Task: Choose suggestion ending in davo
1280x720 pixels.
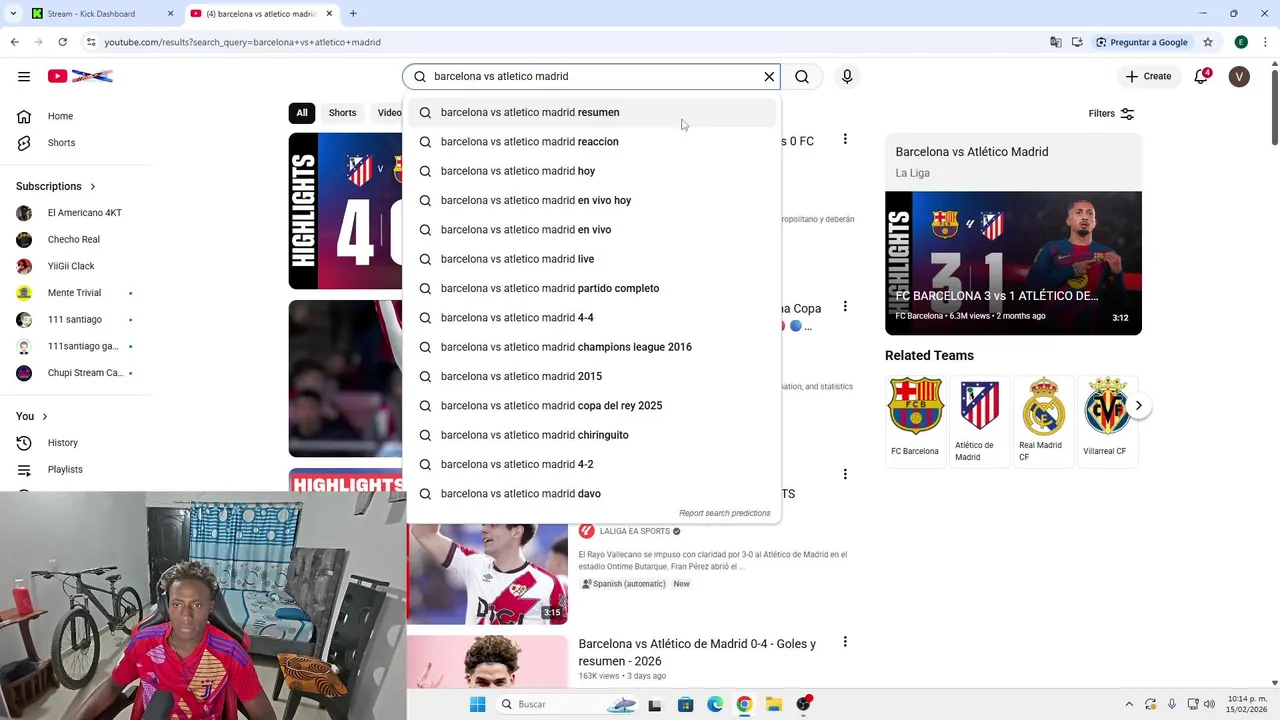Action: pos(592,494)
